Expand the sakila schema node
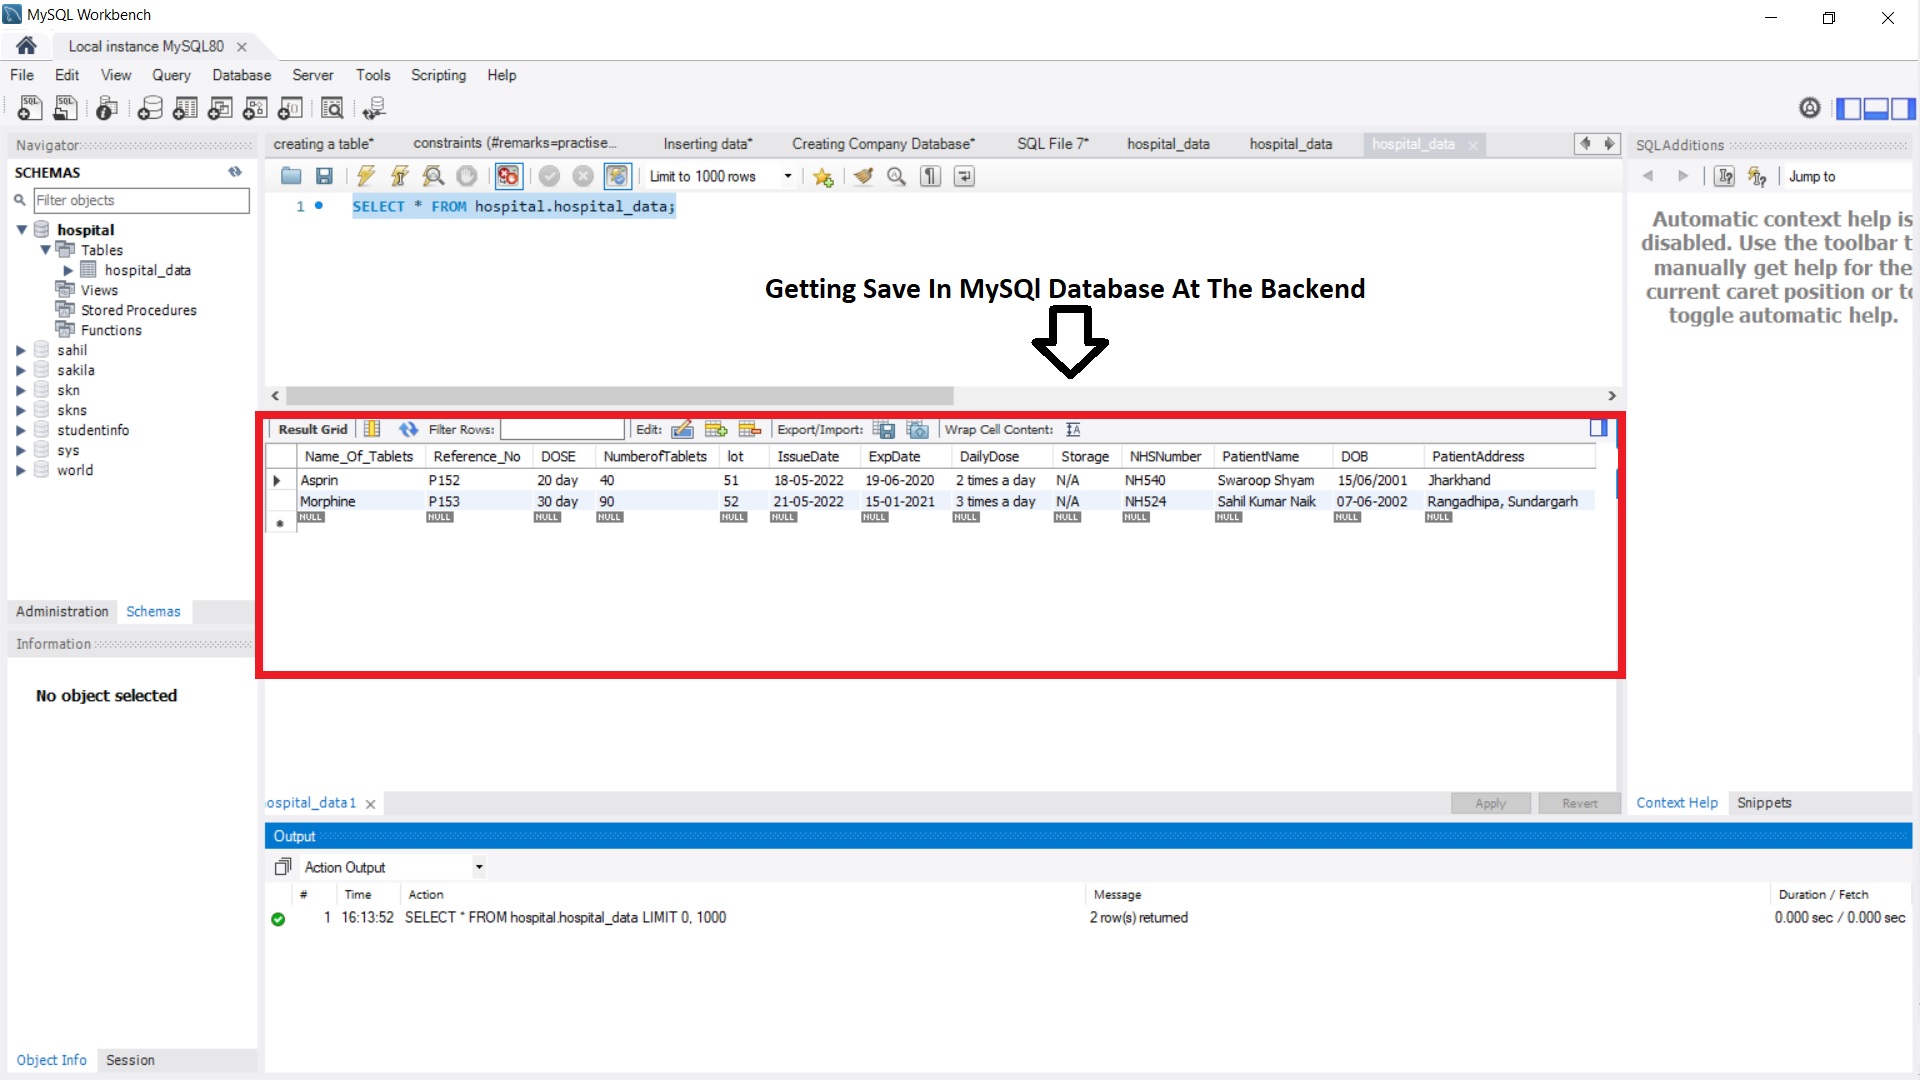 click(x=20, y=370)
